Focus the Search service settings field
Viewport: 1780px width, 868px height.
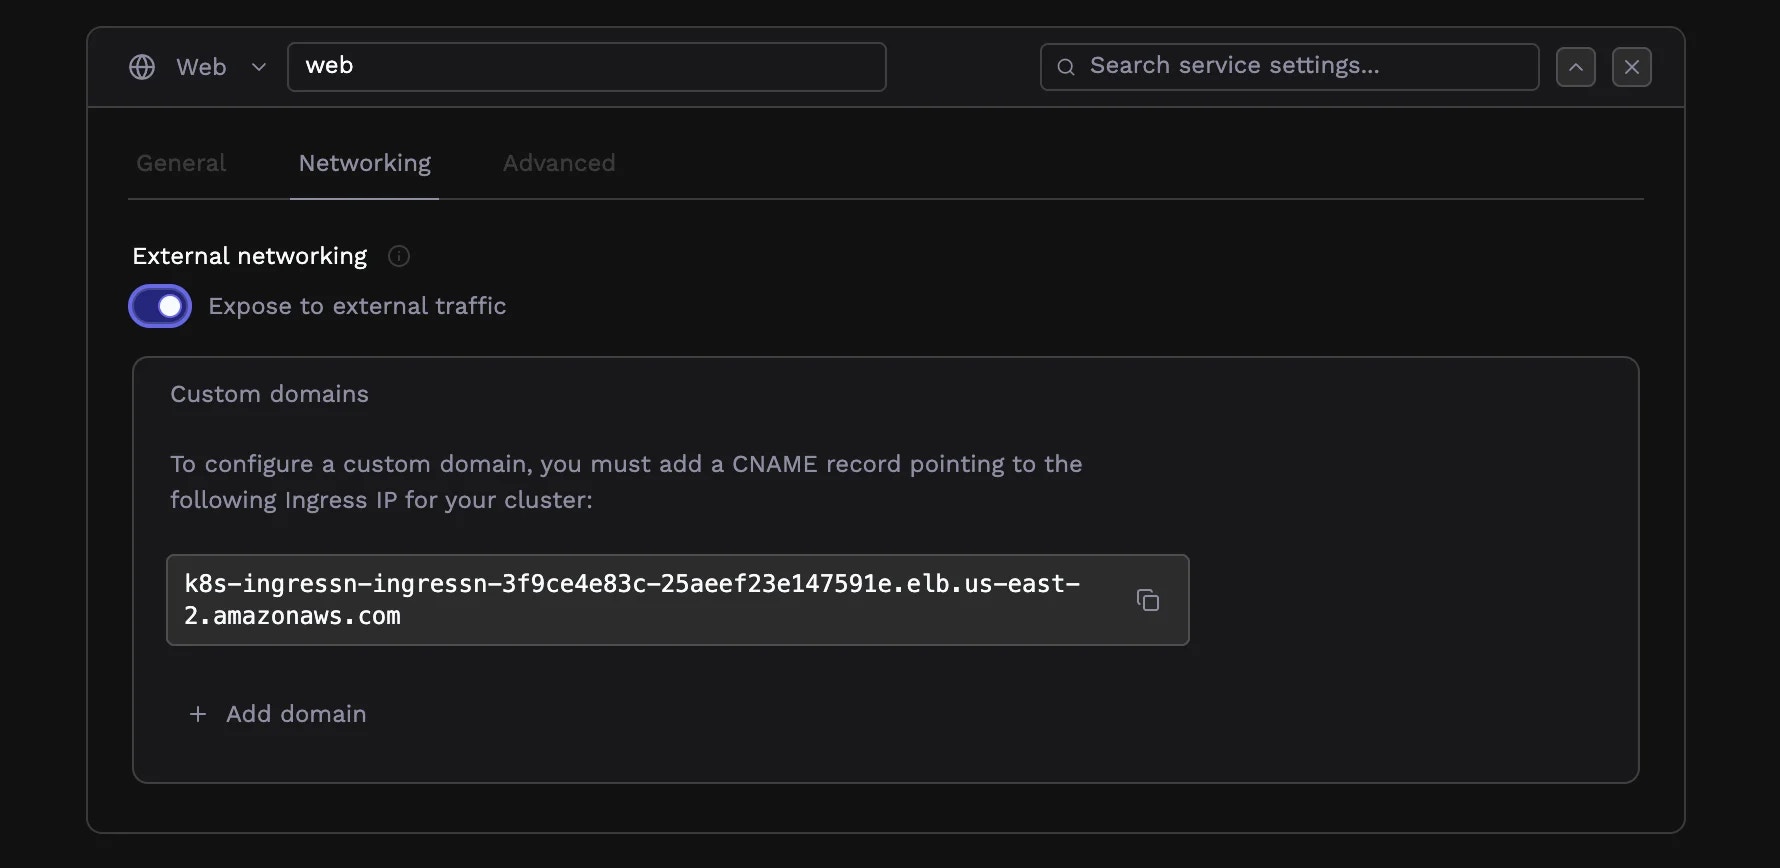click(x=1290, y=67)
